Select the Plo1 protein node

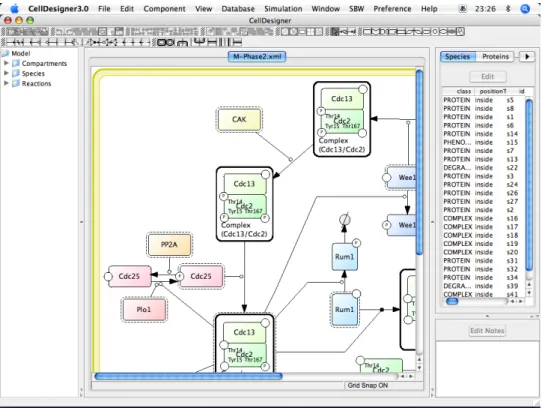(143, 309)
